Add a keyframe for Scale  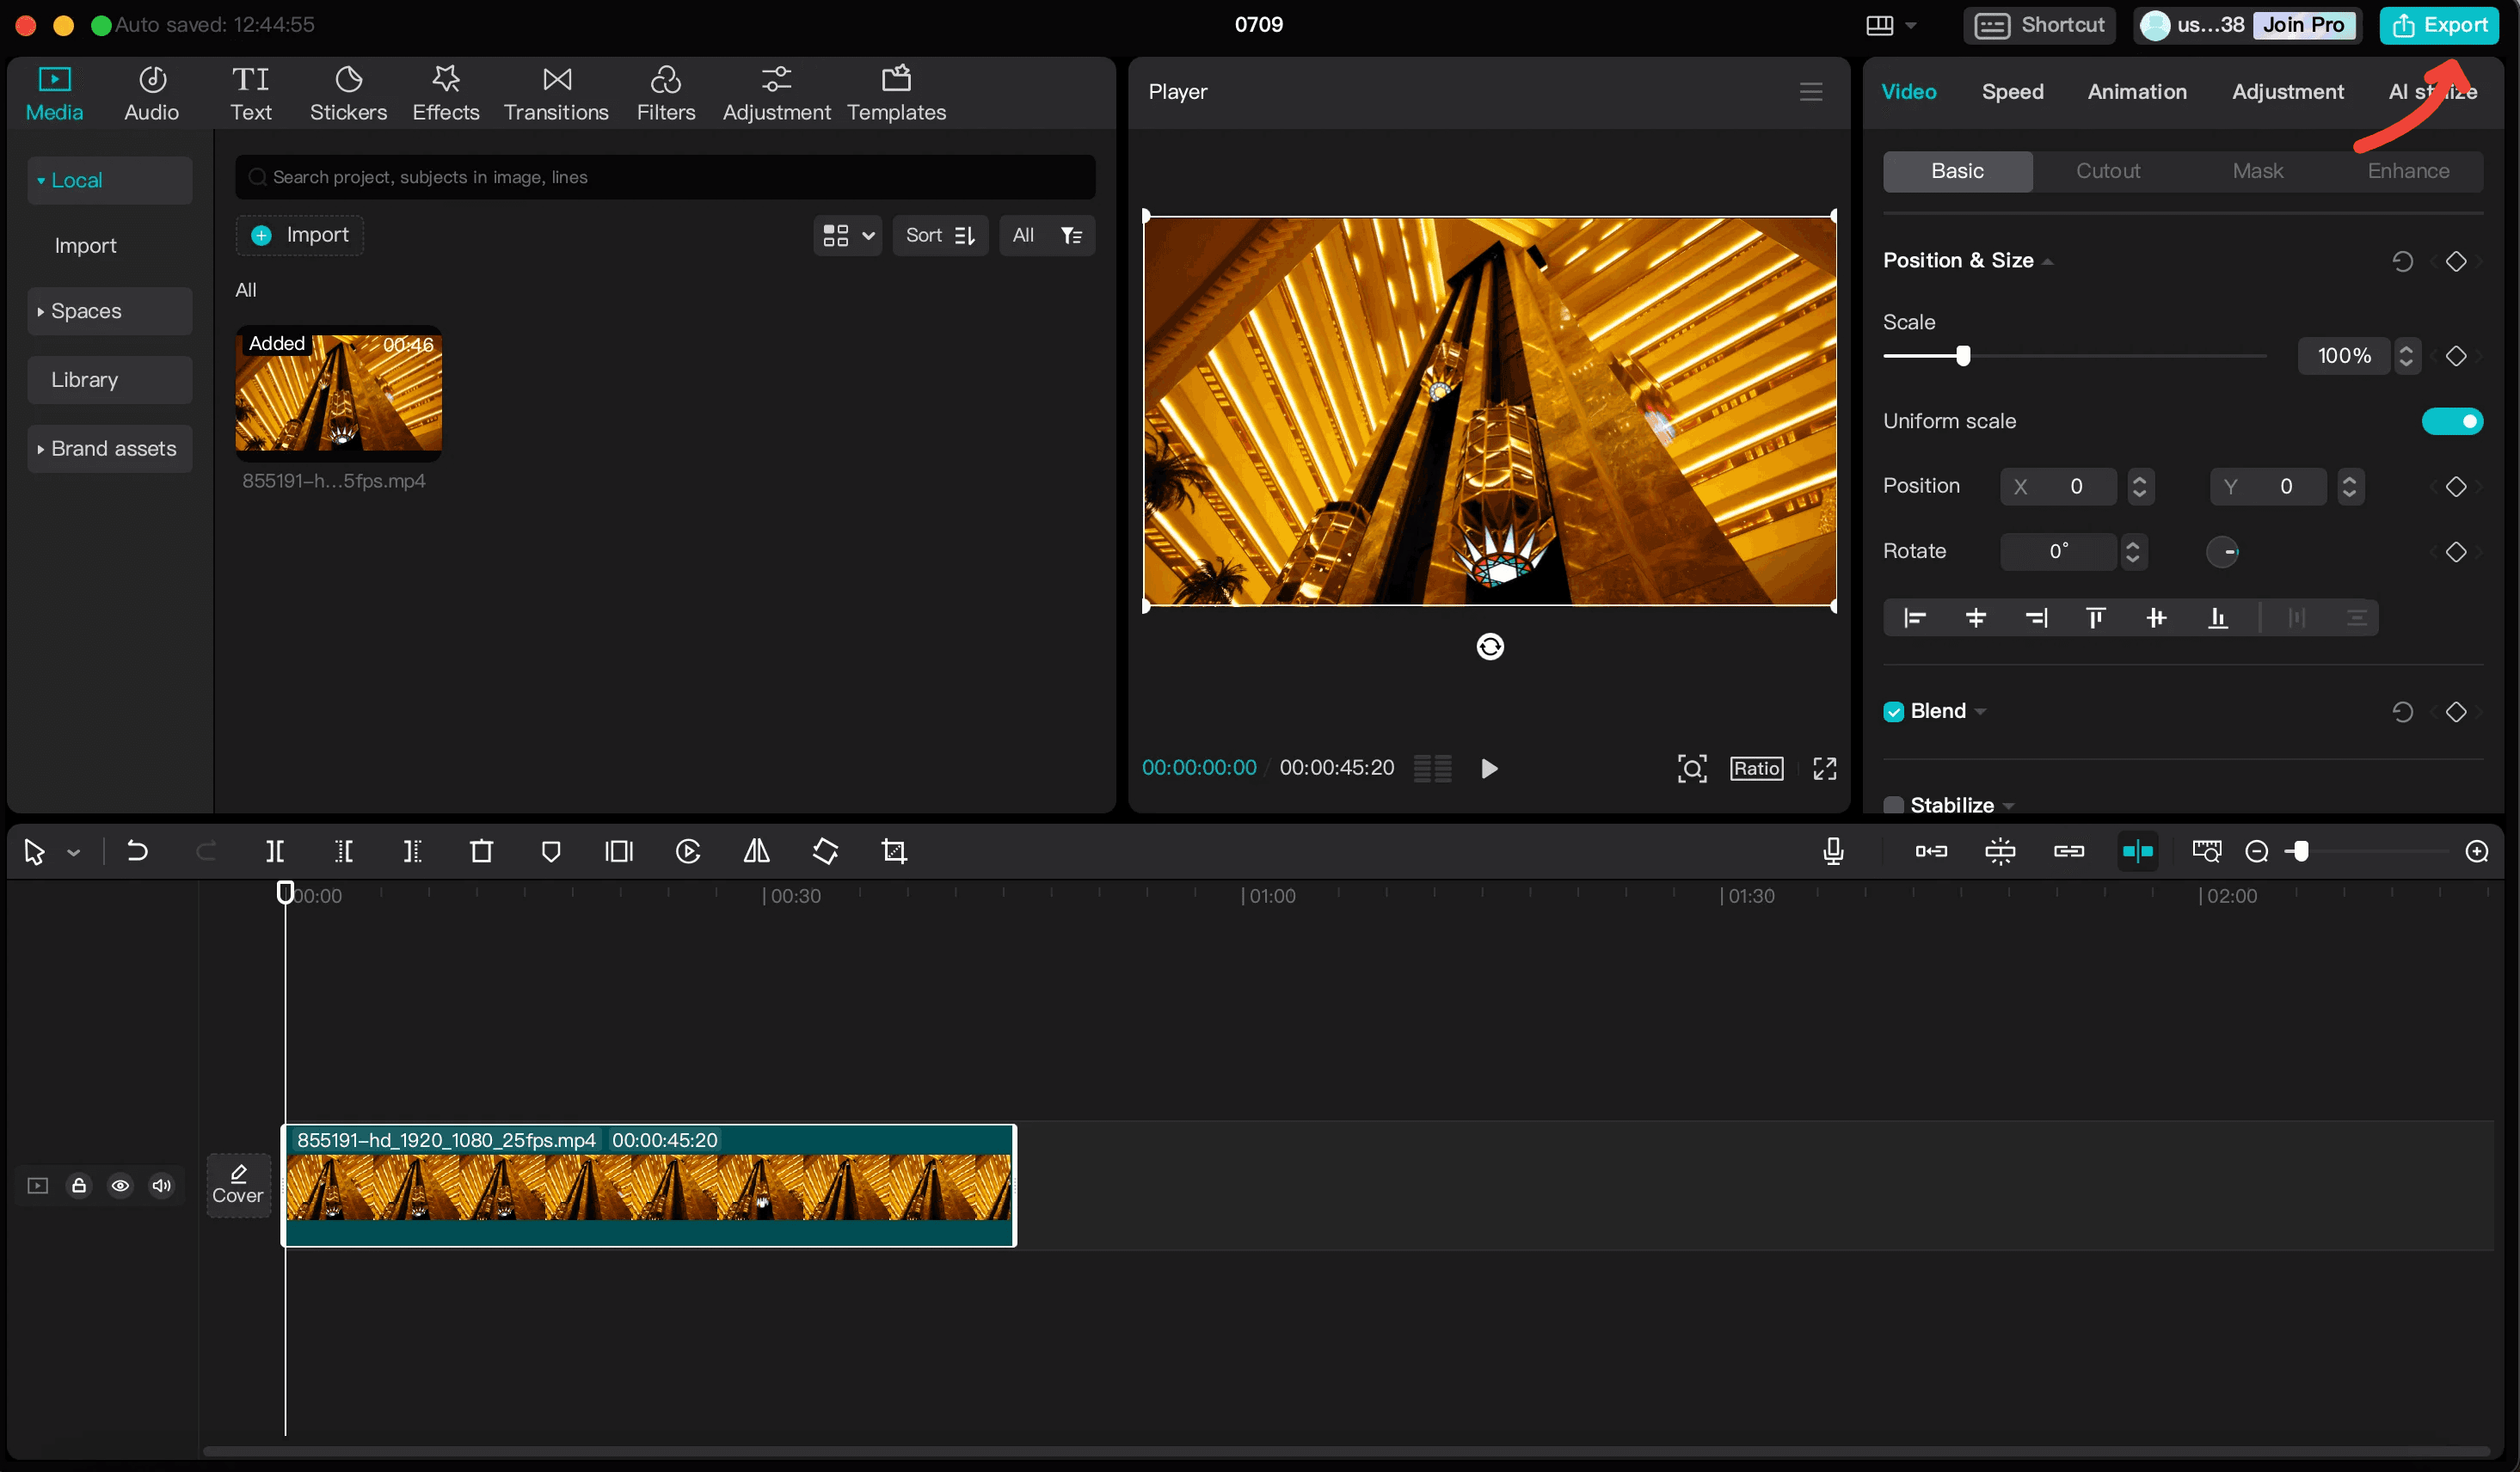(x=2456, y=356)
